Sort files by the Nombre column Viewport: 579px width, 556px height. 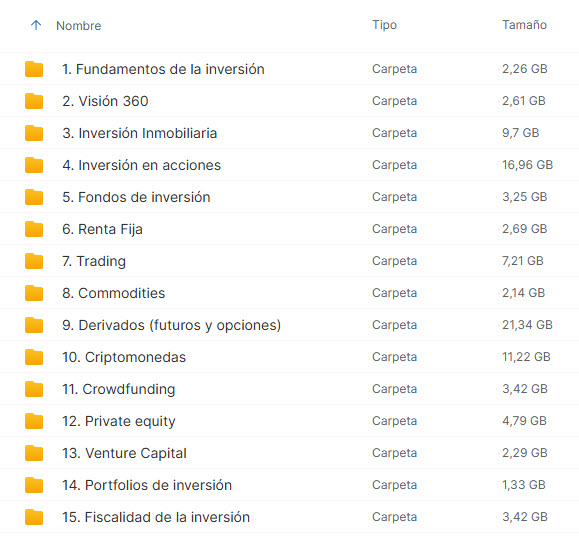pyautogui.click(x=79, y=25)
